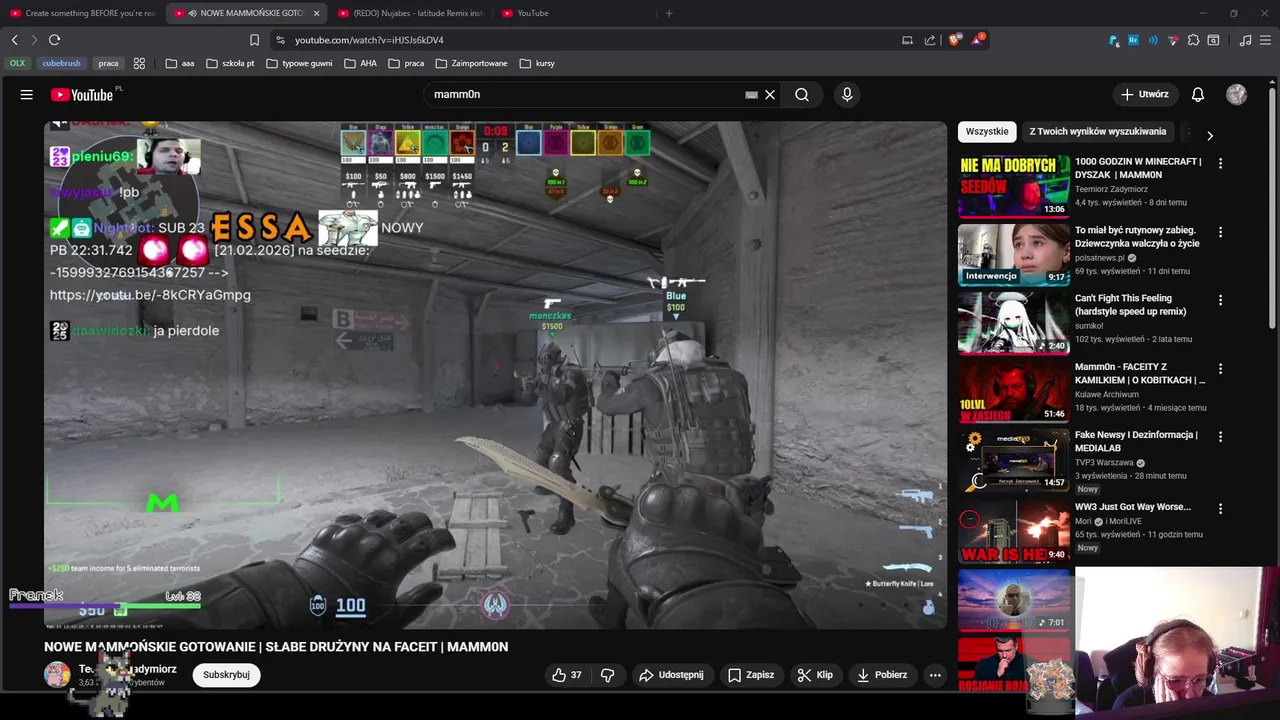View site information icon in address bar
Image resolution: width=1280 pixels, height=720 pixels.
[281, 40]
